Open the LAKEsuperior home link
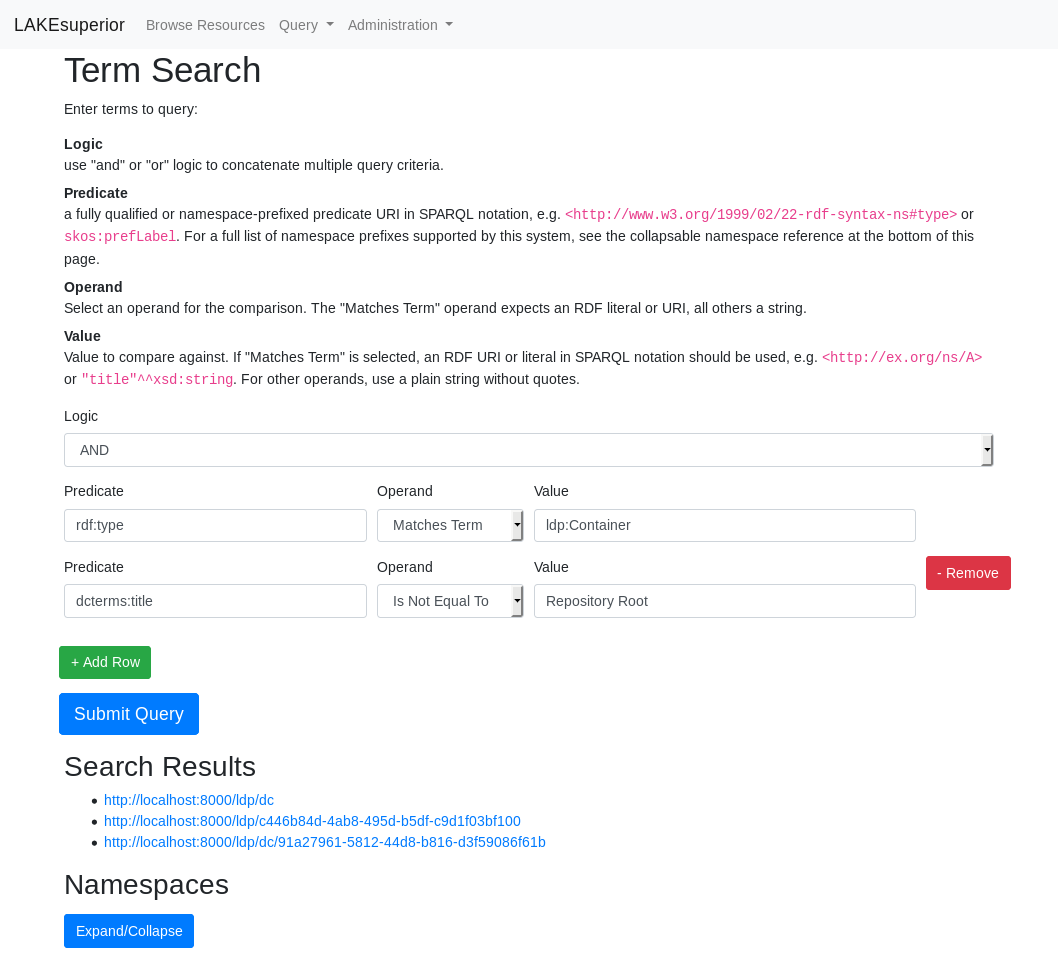 (69, 25)
